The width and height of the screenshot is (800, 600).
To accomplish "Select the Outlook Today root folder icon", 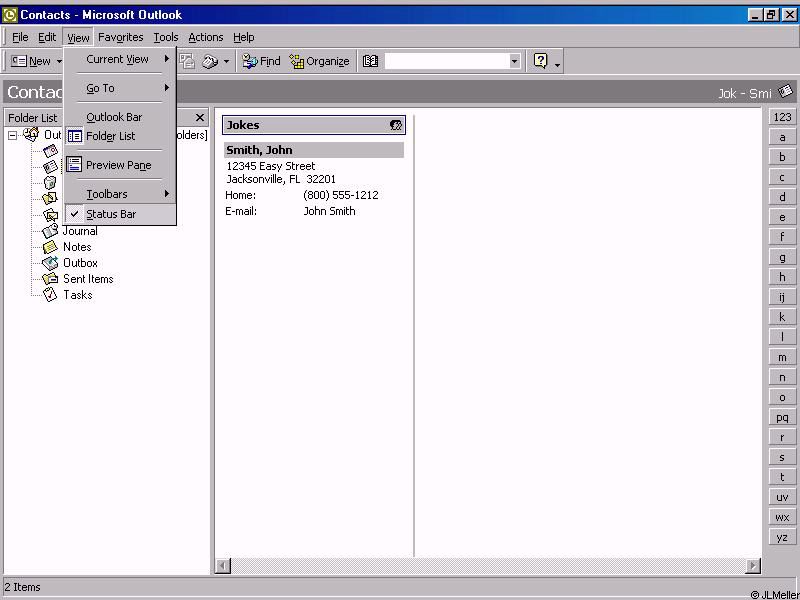I will (x=31, y=134).
